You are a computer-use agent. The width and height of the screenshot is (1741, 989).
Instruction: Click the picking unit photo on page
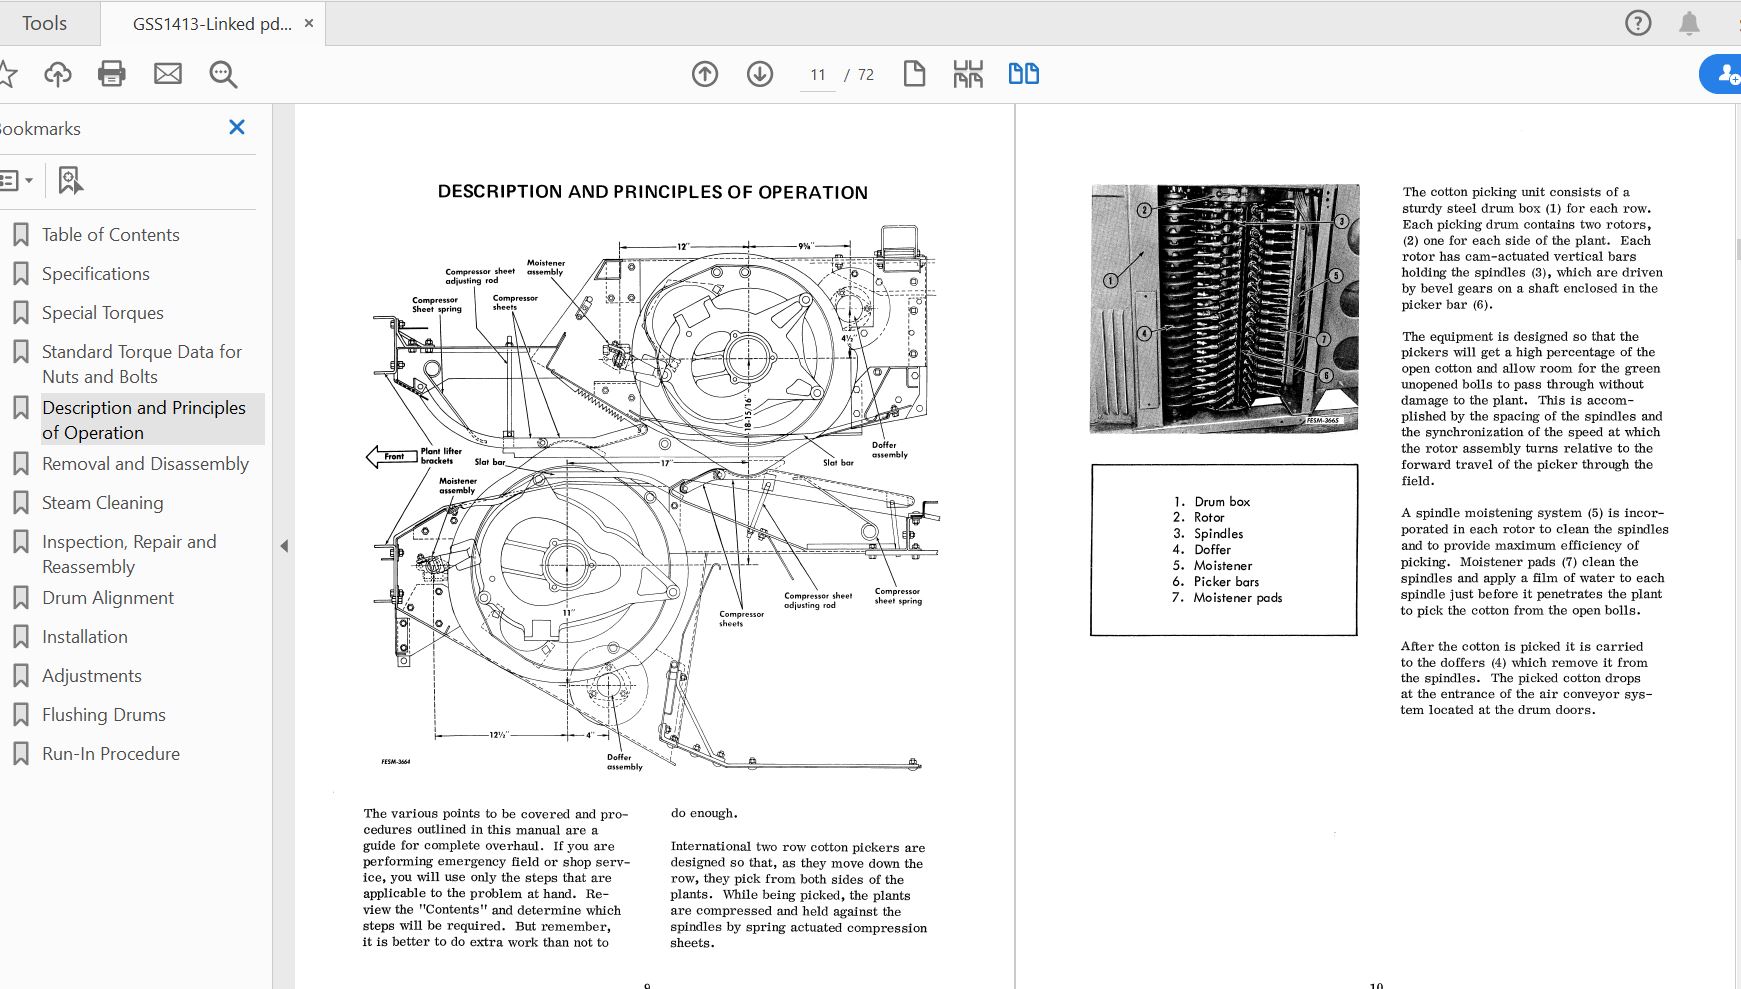pos(1224,308)
